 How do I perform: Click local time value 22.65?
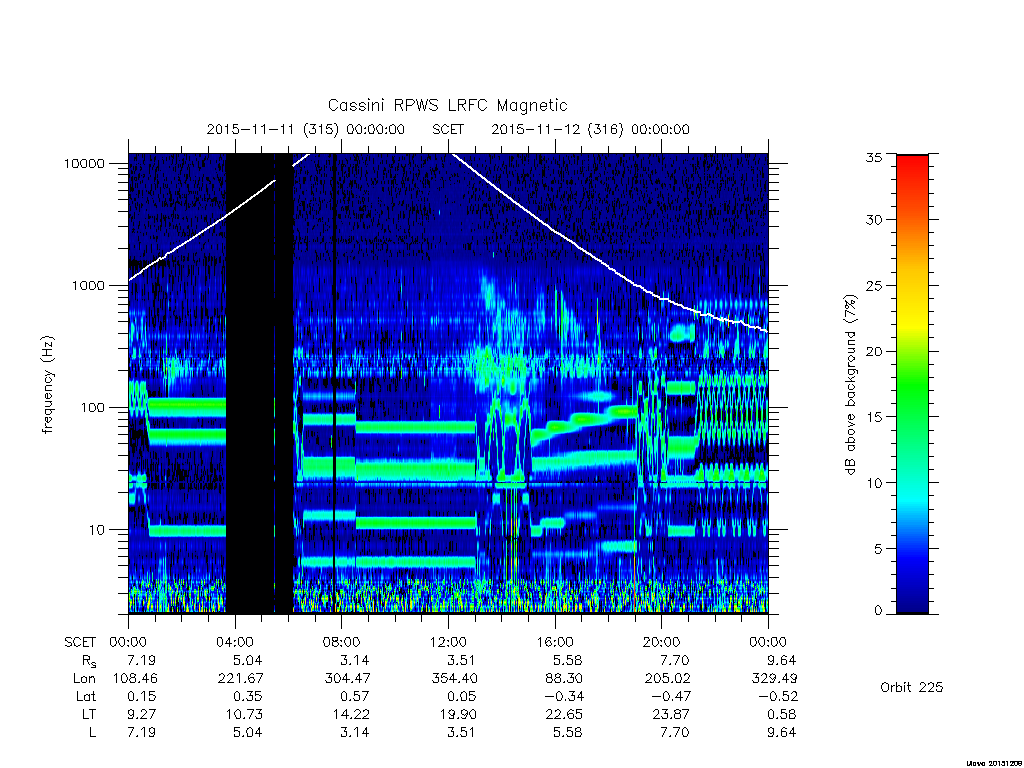[564, 714]
